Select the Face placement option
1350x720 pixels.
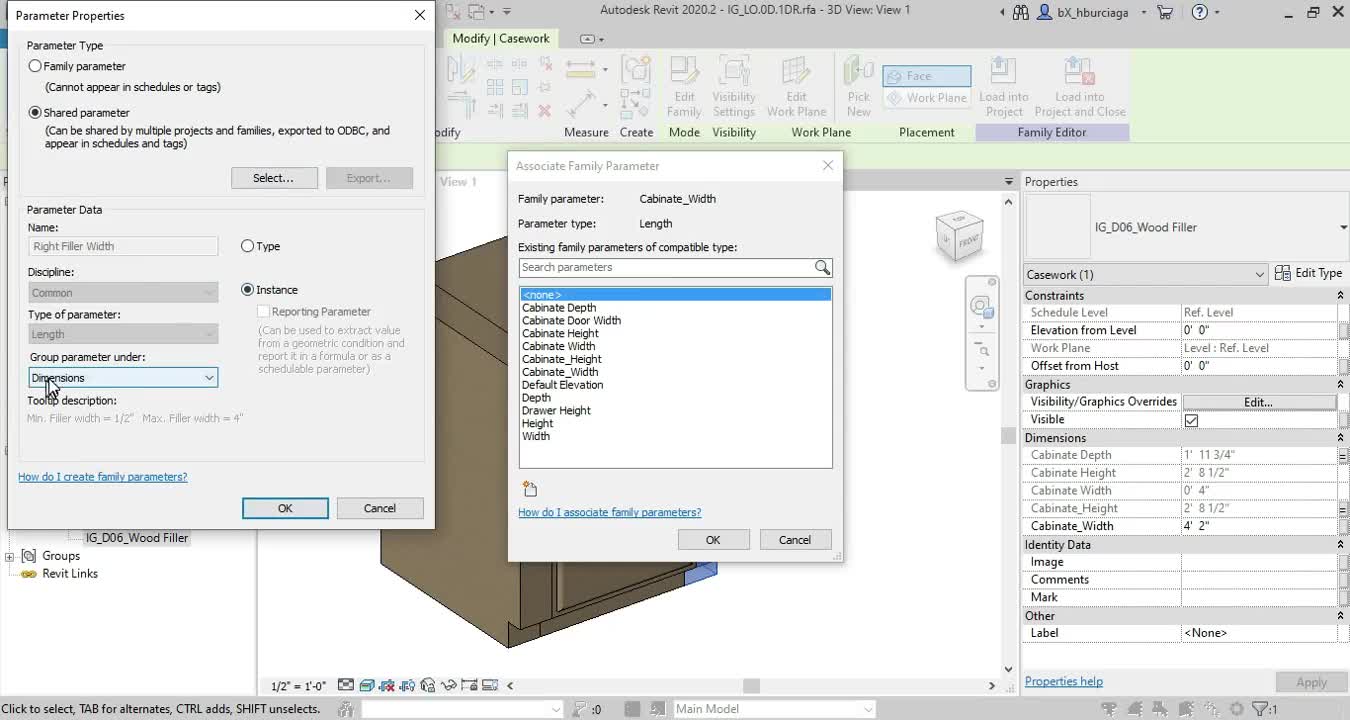(x=927, y=76)
